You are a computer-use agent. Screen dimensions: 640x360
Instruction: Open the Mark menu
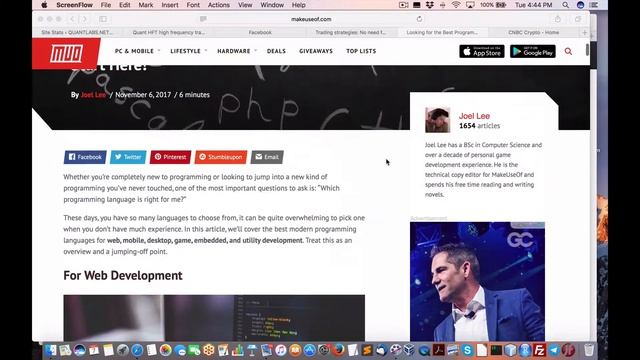tap(146, 5)
